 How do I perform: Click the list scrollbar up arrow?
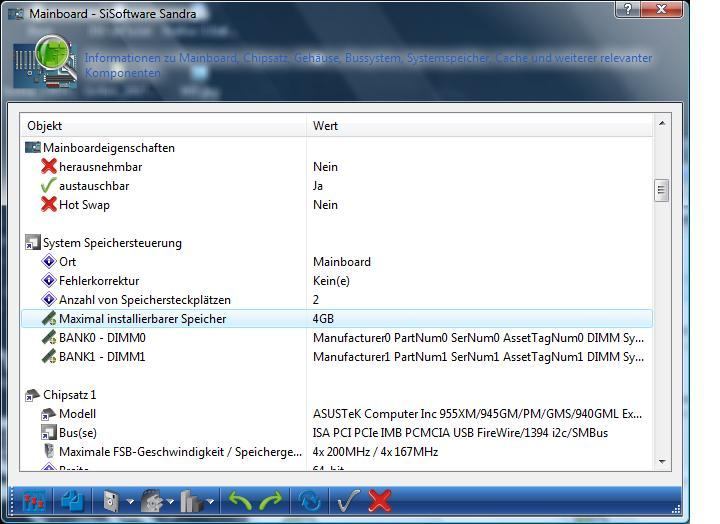pos(662,123)
